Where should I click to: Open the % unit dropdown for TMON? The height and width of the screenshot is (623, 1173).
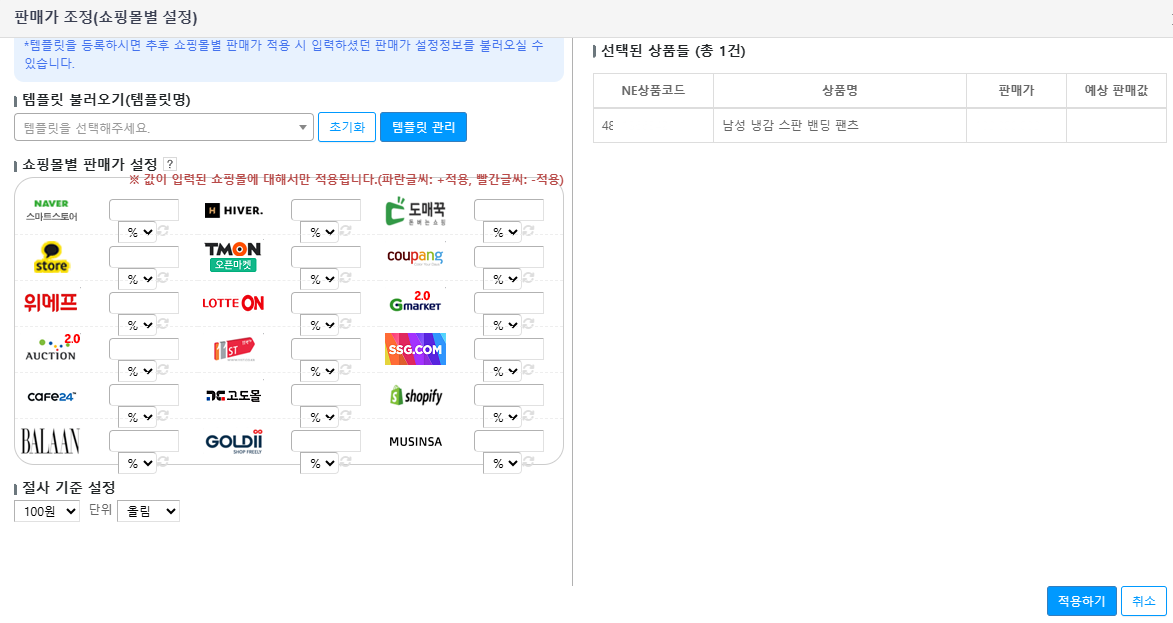tap(319, 279)
